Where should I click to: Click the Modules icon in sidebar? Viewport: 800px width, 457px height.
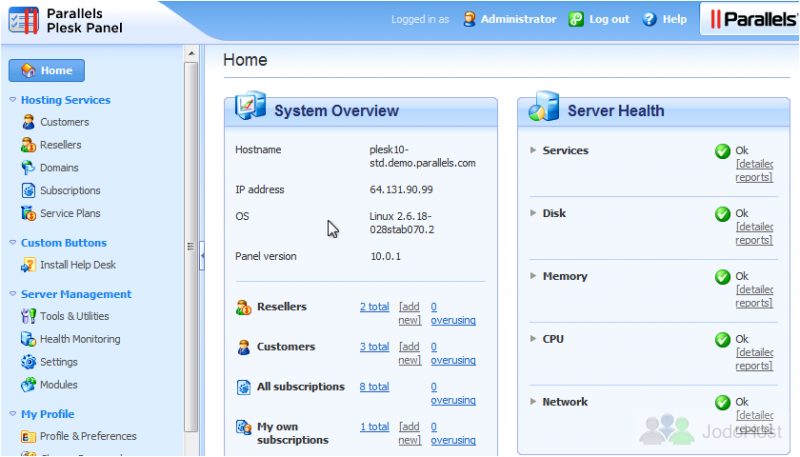tap(29, 385)
